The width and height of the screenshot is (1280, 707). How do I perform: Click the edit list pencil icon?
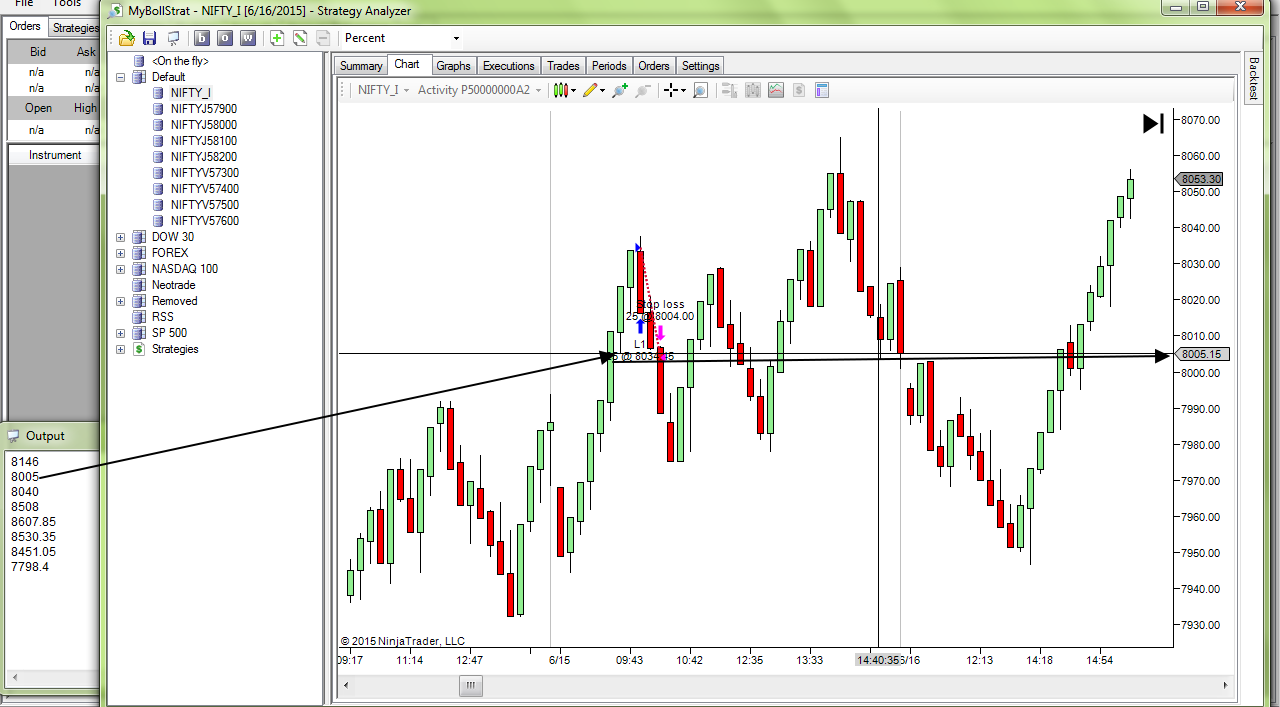pos(299,38)
